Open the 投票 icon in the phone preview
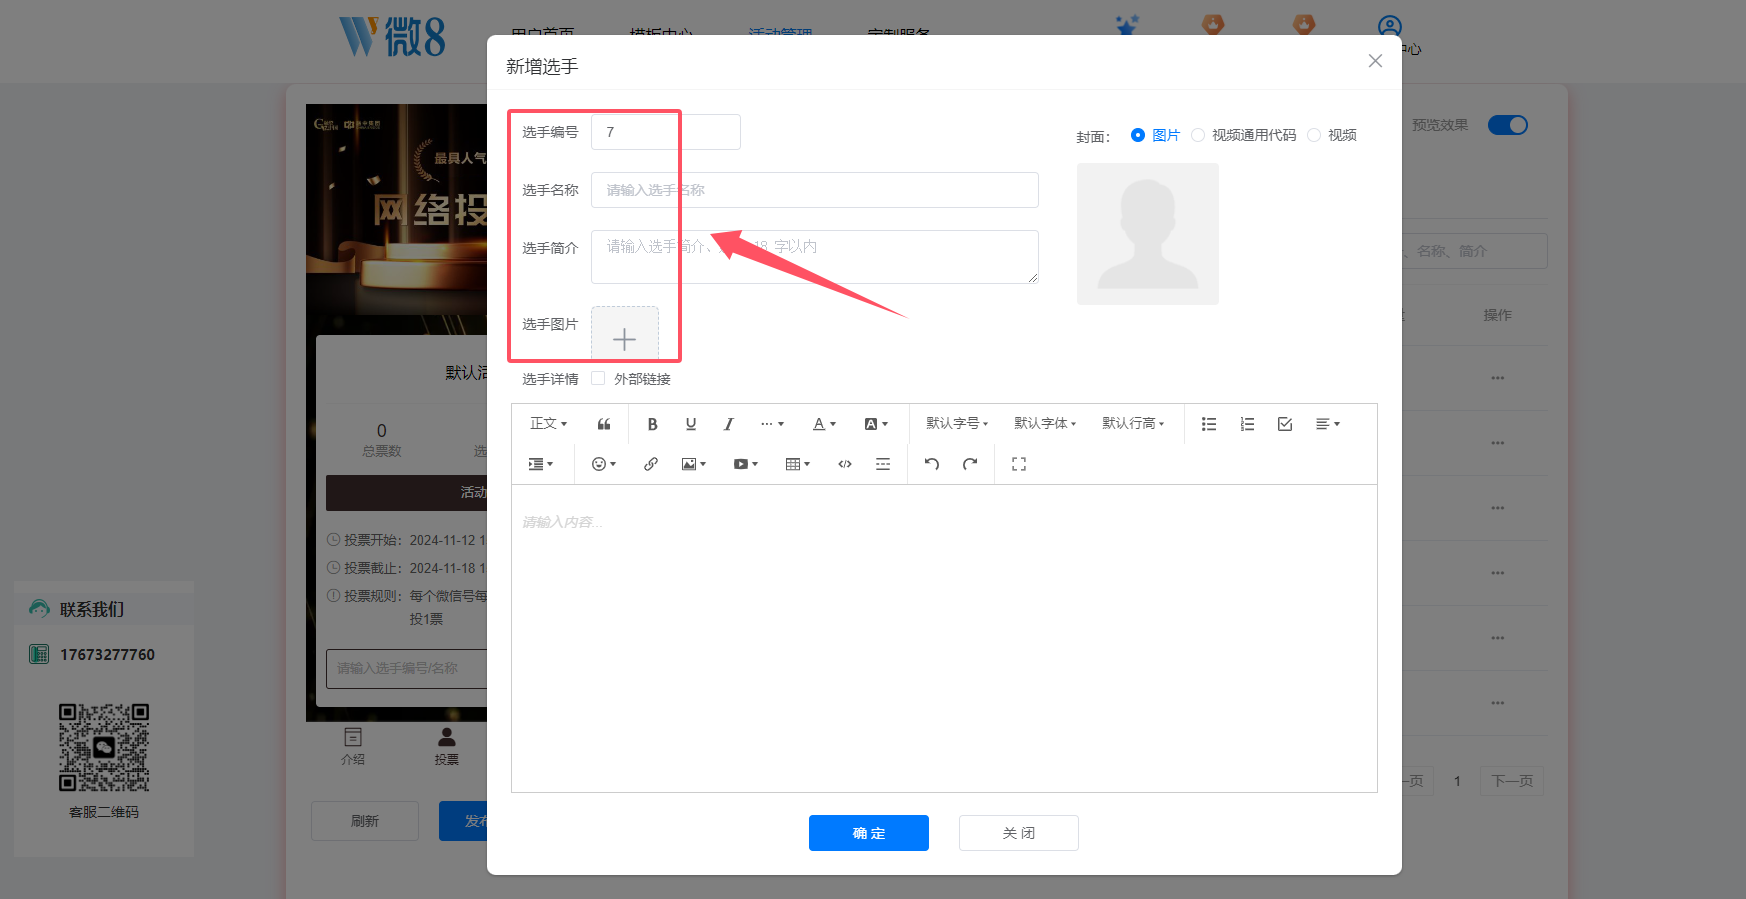1746x899 pixels. click(x=447, y=746)
